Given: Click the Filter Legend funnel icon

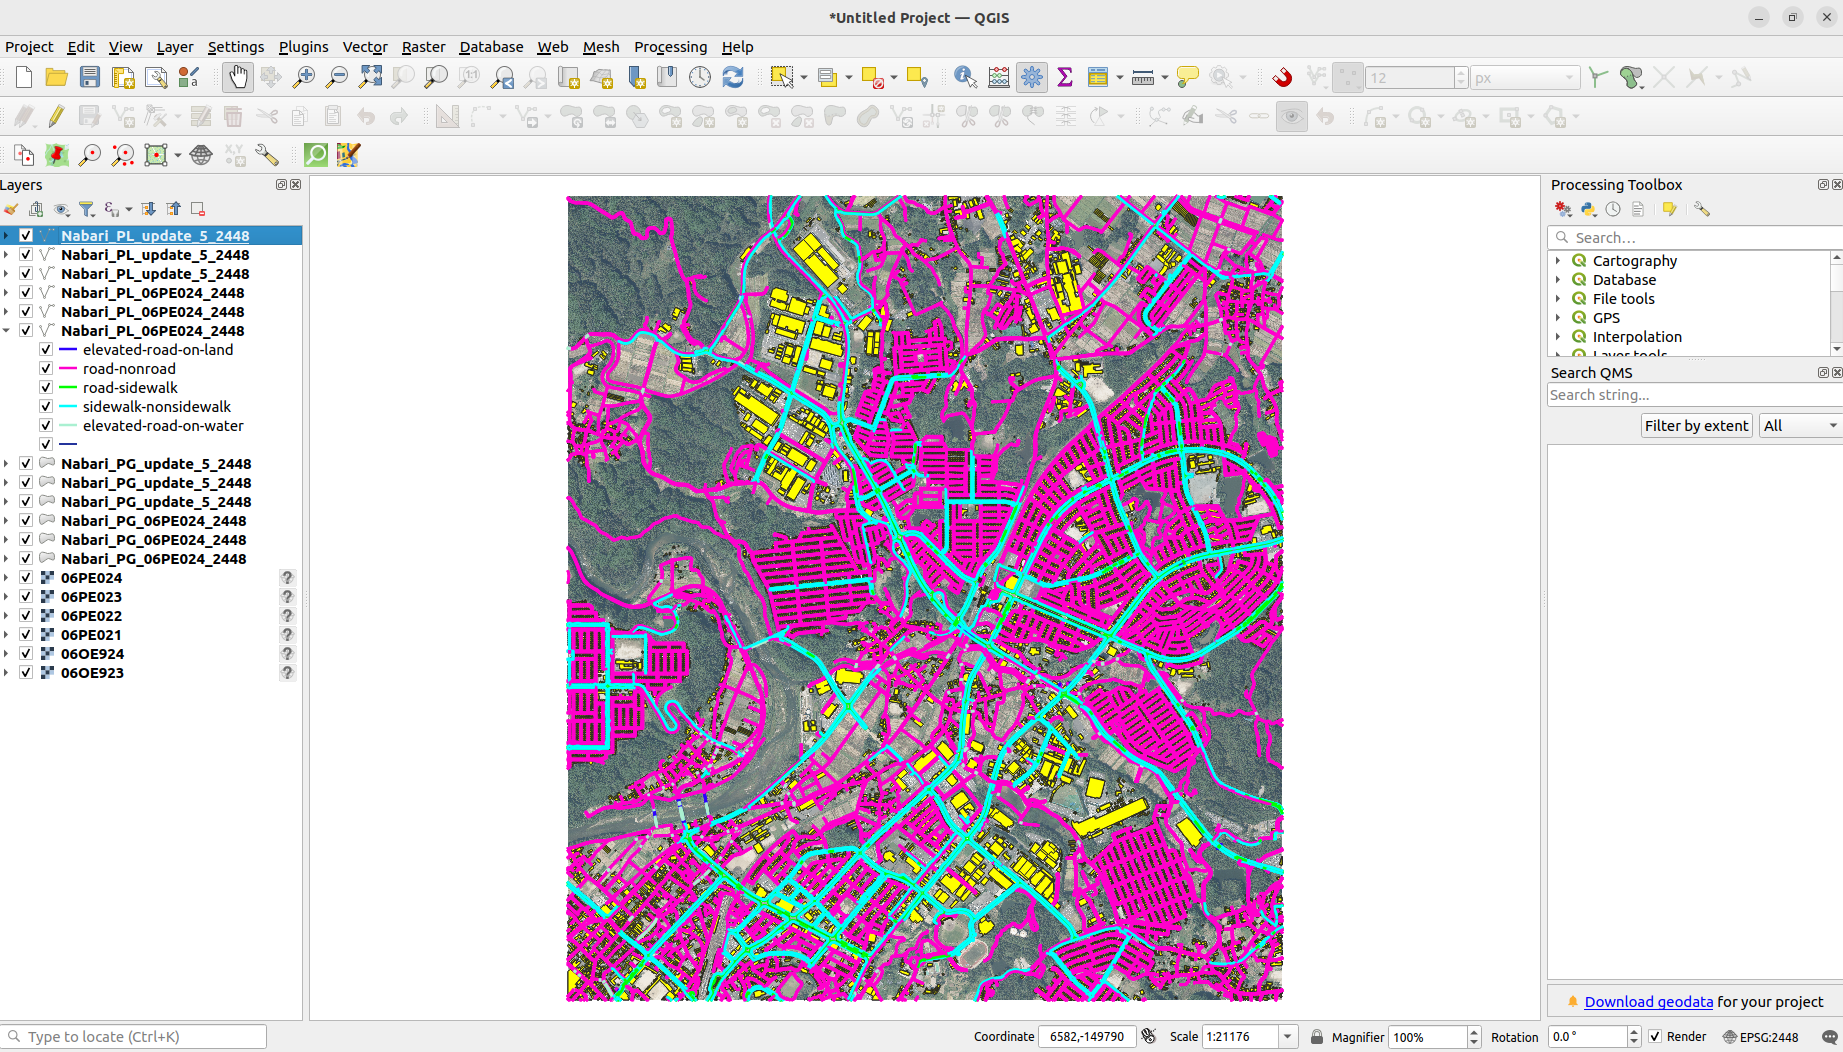Looking at the screenshot, I should click(x=87, y=209).
